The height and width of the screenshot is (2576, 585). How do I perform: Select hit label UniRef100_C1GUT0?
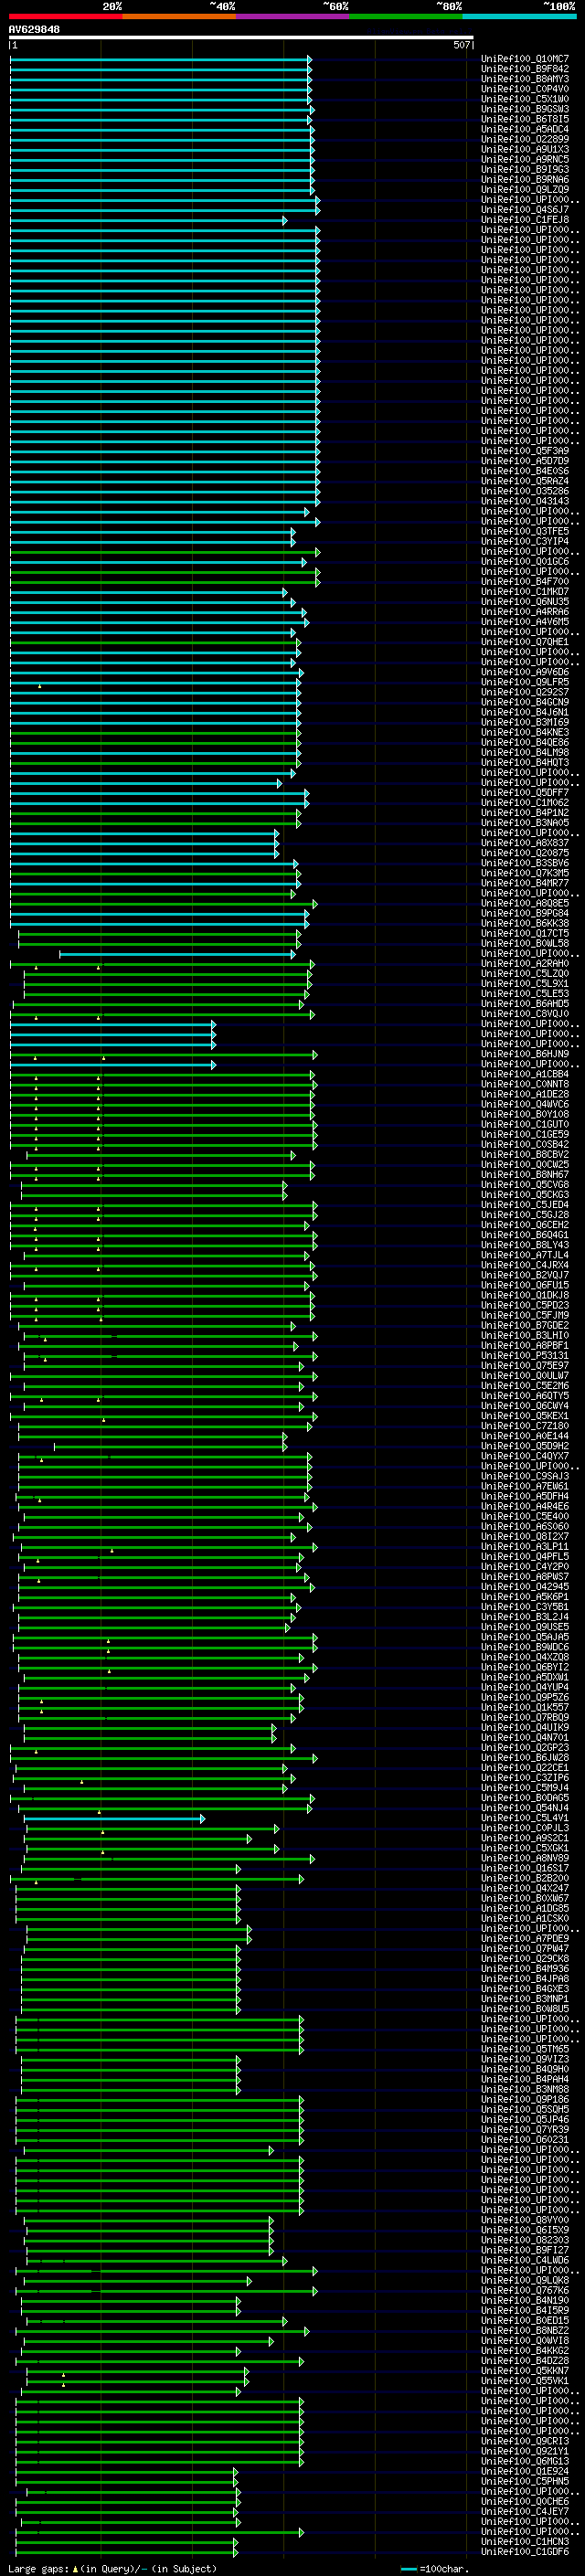coord(525,1124)
